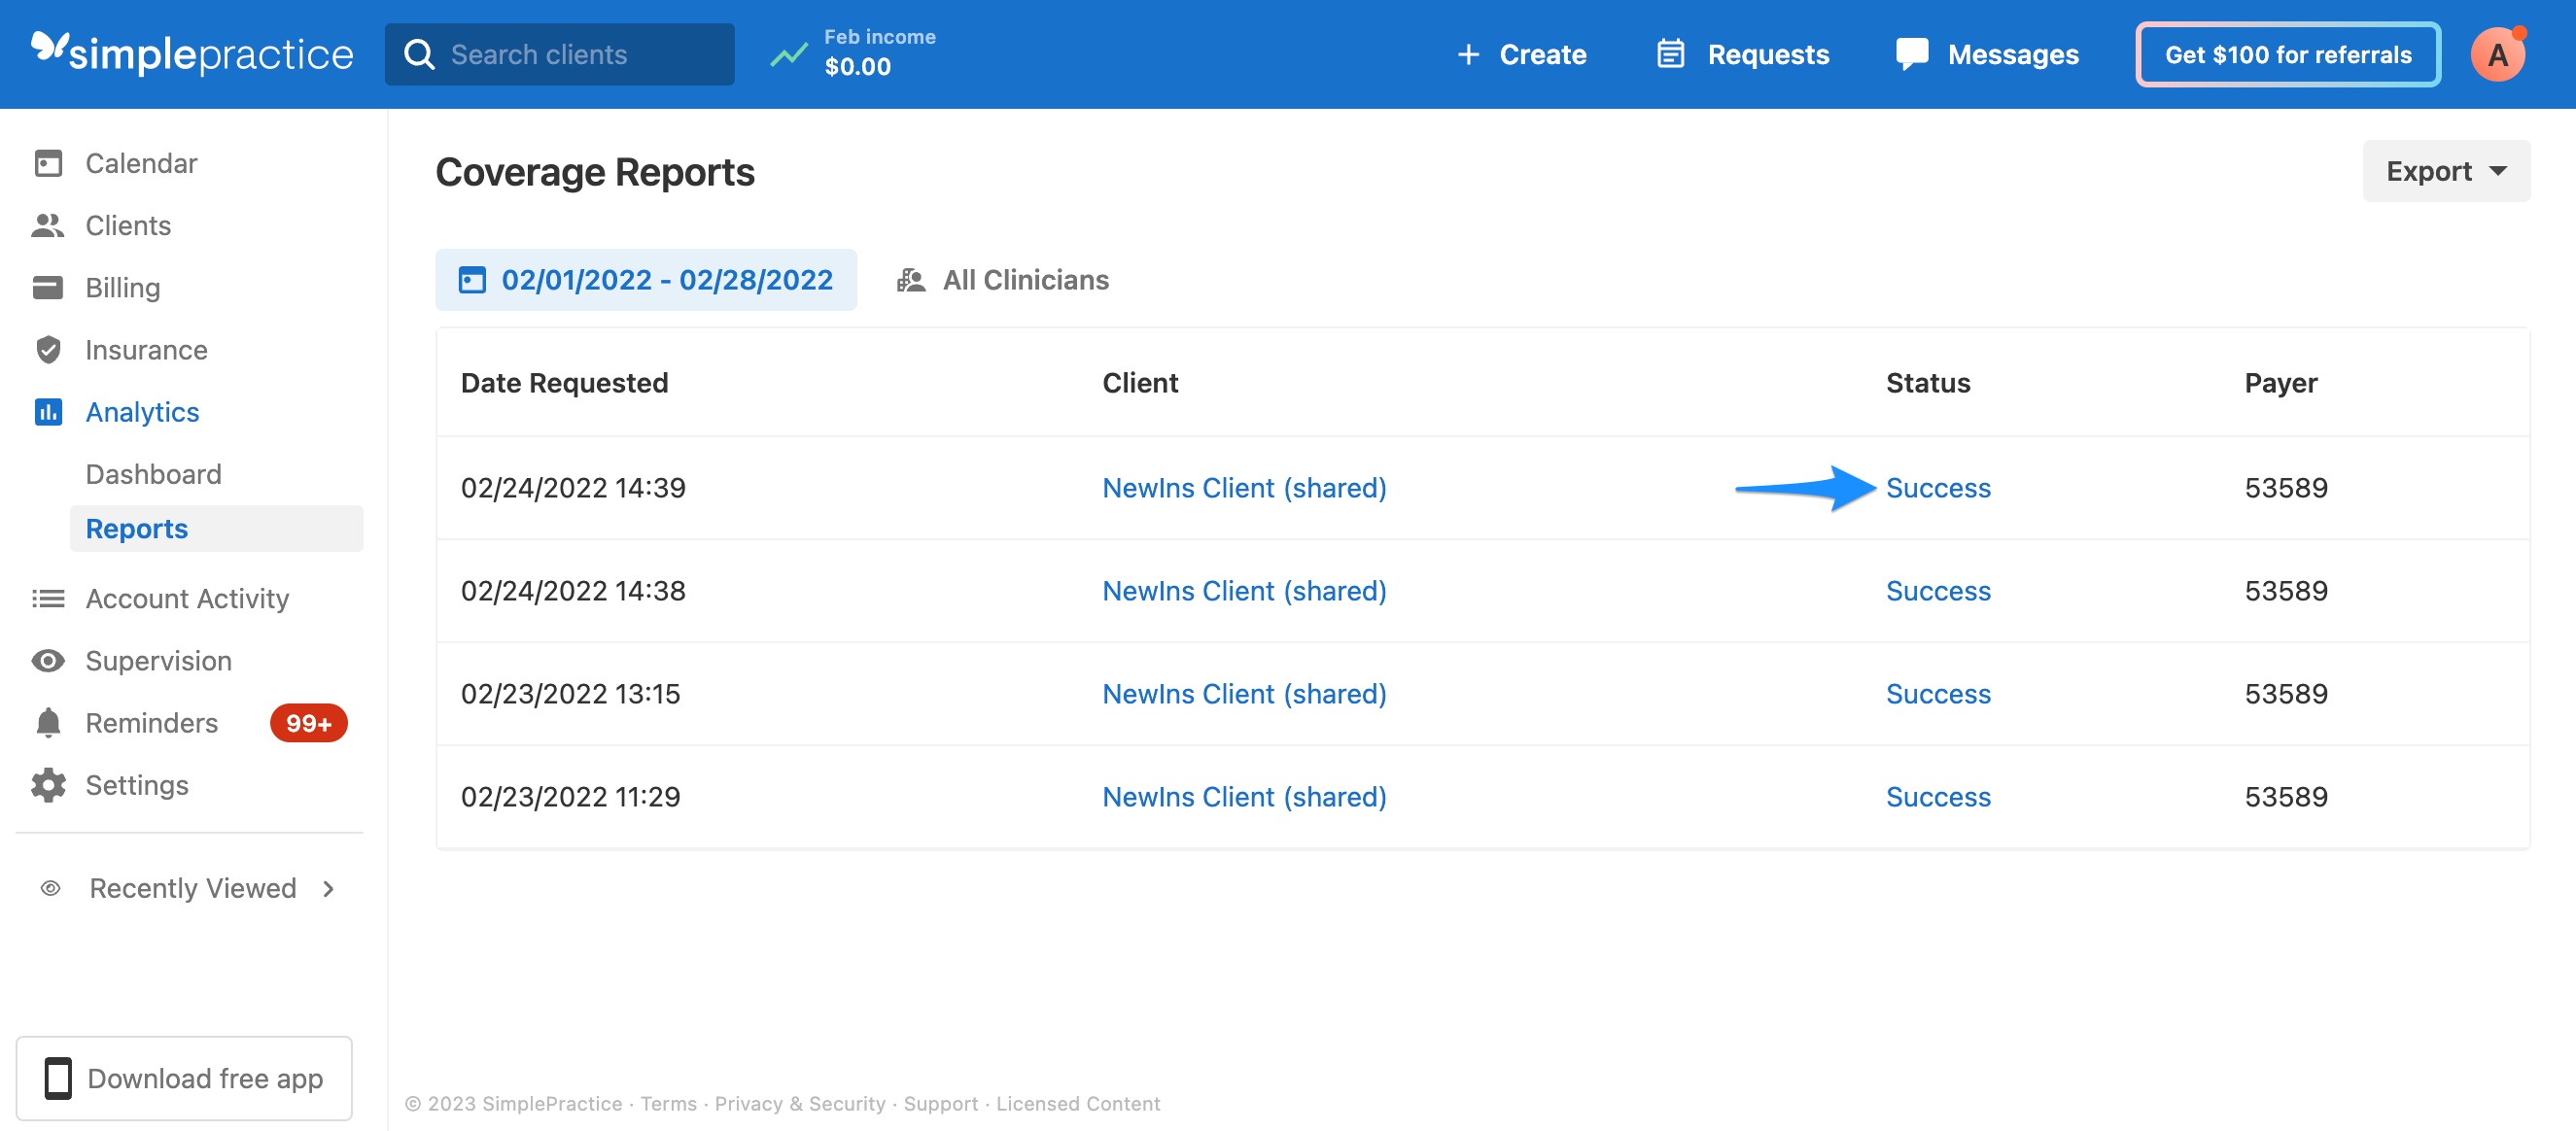Open the Success status for 02/24/2022 14:39
The height and width of the screenshot is (1131, 2576).
pos(1937,488)
